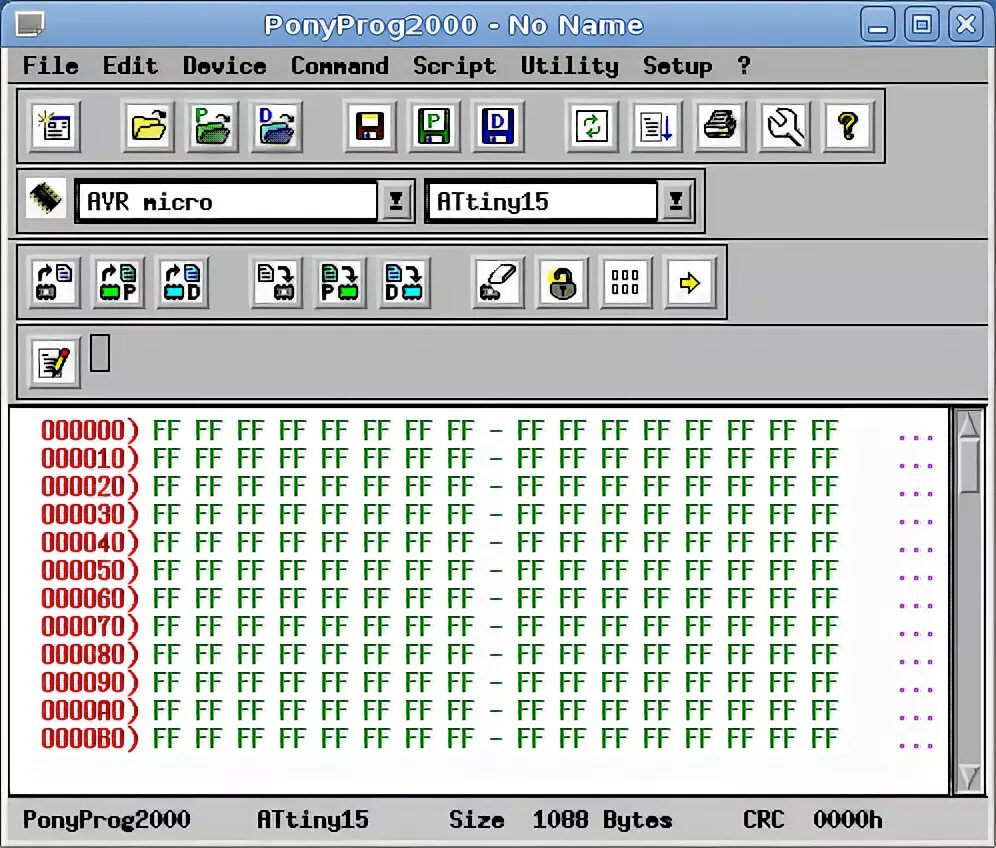
Task: Open the Setup menu
Action: 677,65
